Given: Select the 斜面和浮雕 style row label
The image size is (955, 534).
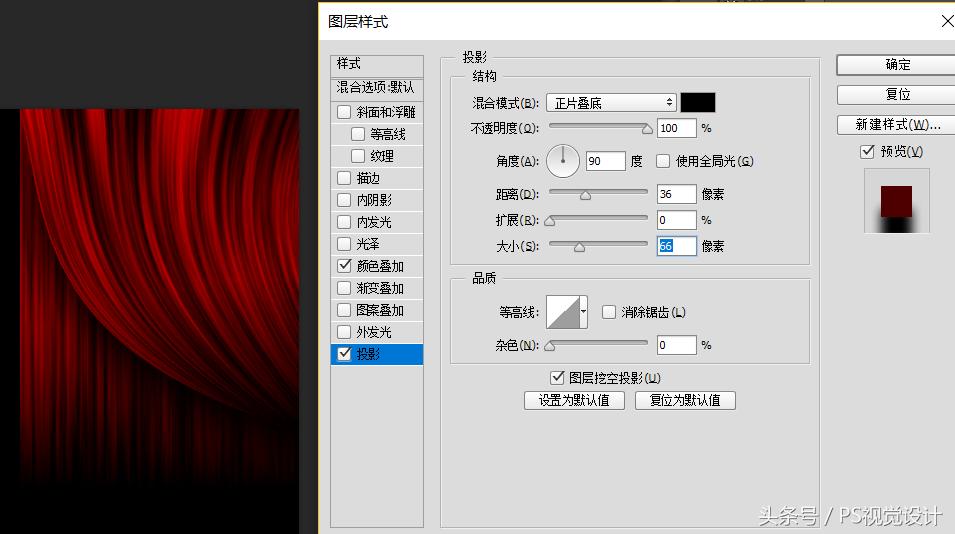Looking at the screenshot, I should (x=386, y=112).
